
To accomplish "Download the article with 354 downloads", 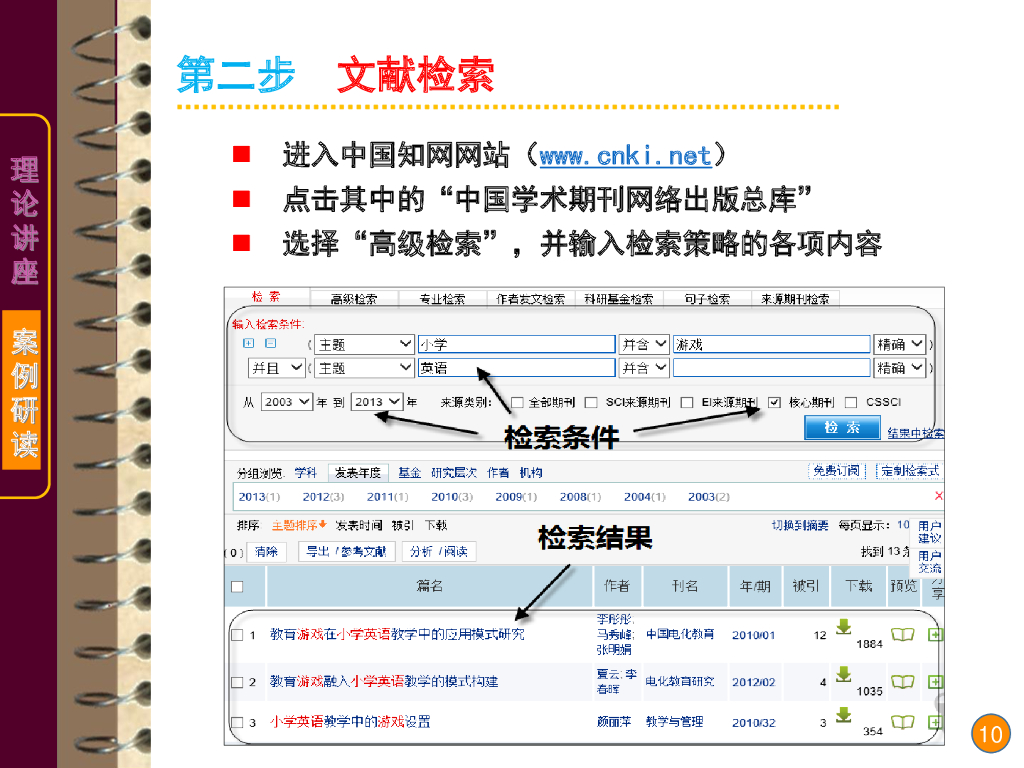I will (844, 718).
